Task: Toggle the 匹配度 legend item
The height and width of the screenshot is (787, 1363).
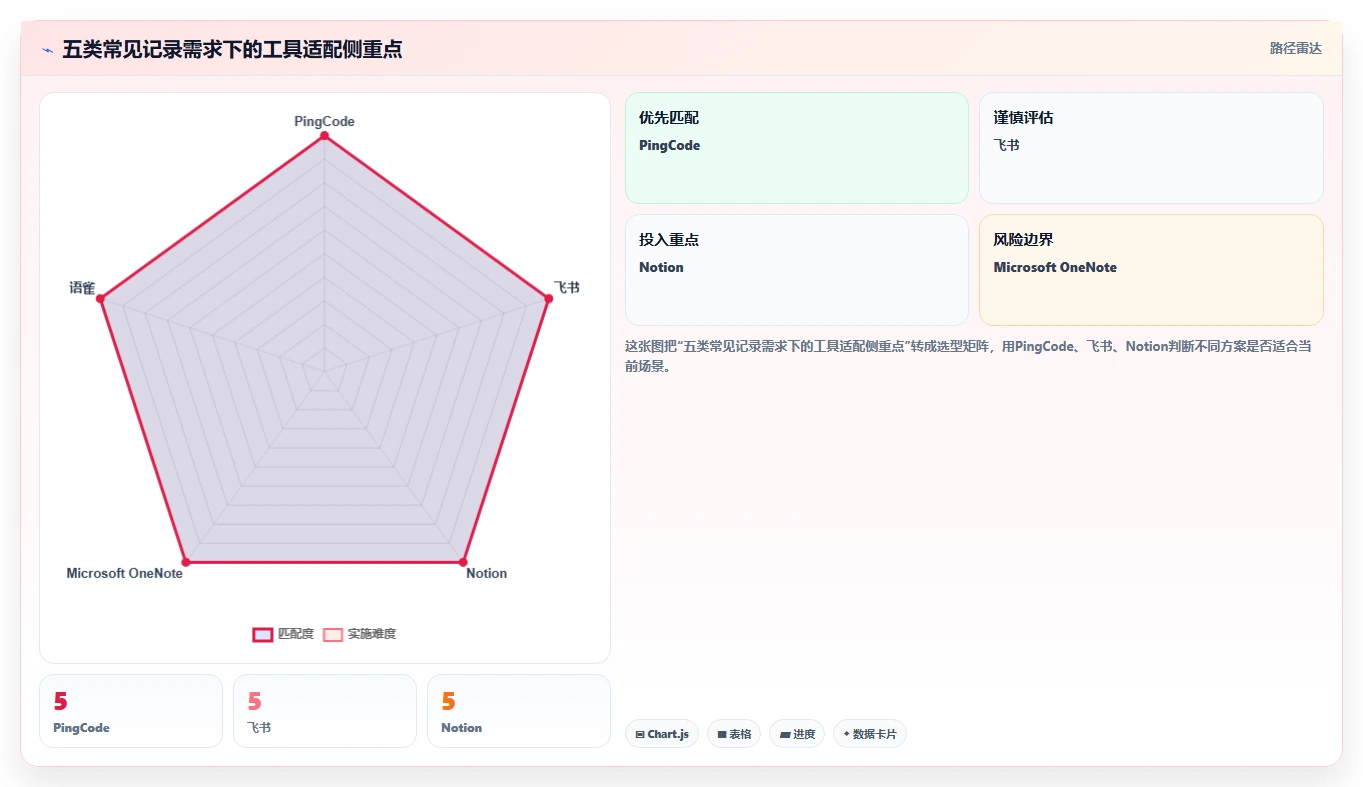Action: click(x=283, y=634)
